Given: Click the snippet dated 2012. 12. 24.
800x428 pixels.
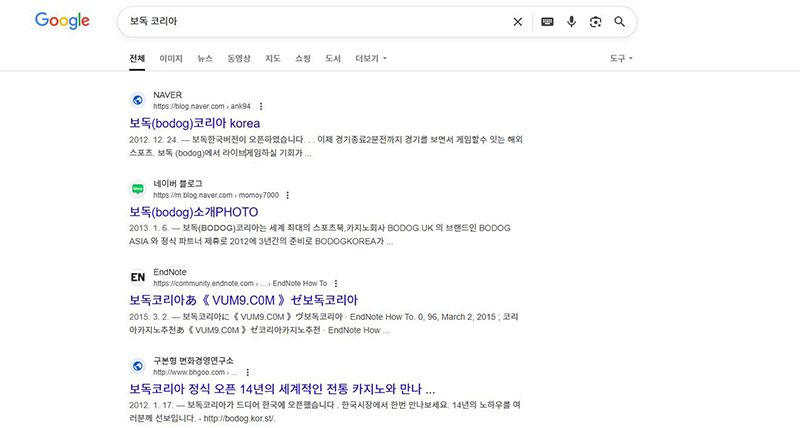Looking at the screenshot, I should (326, 146).
